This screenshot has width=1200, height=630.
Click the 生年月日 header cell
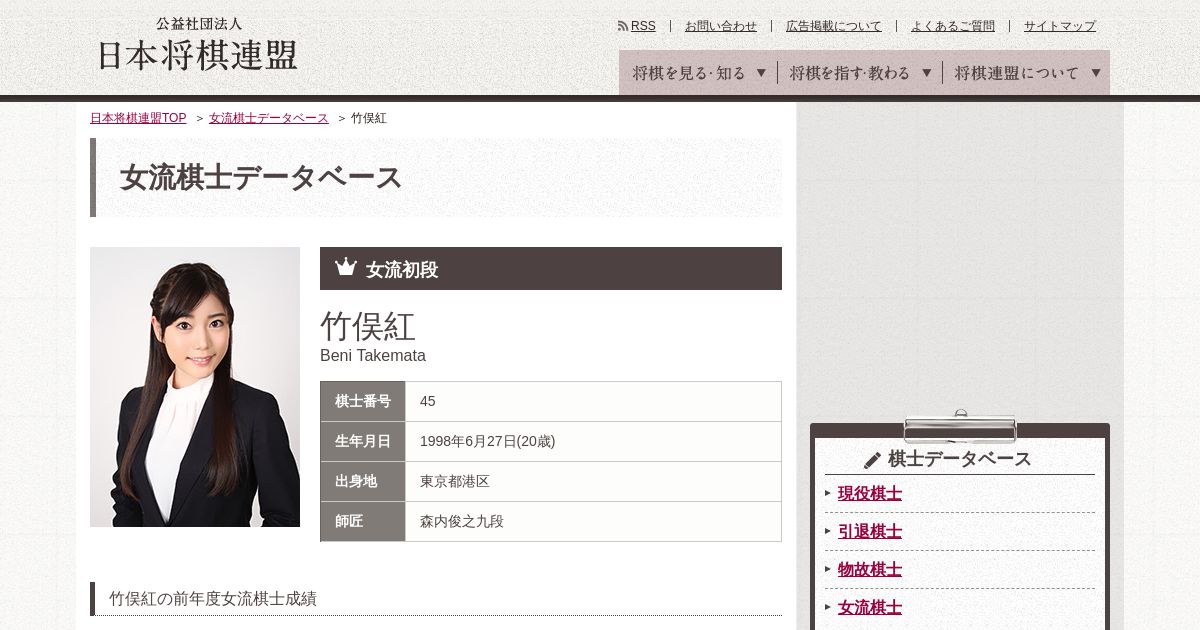pos(363,441)
